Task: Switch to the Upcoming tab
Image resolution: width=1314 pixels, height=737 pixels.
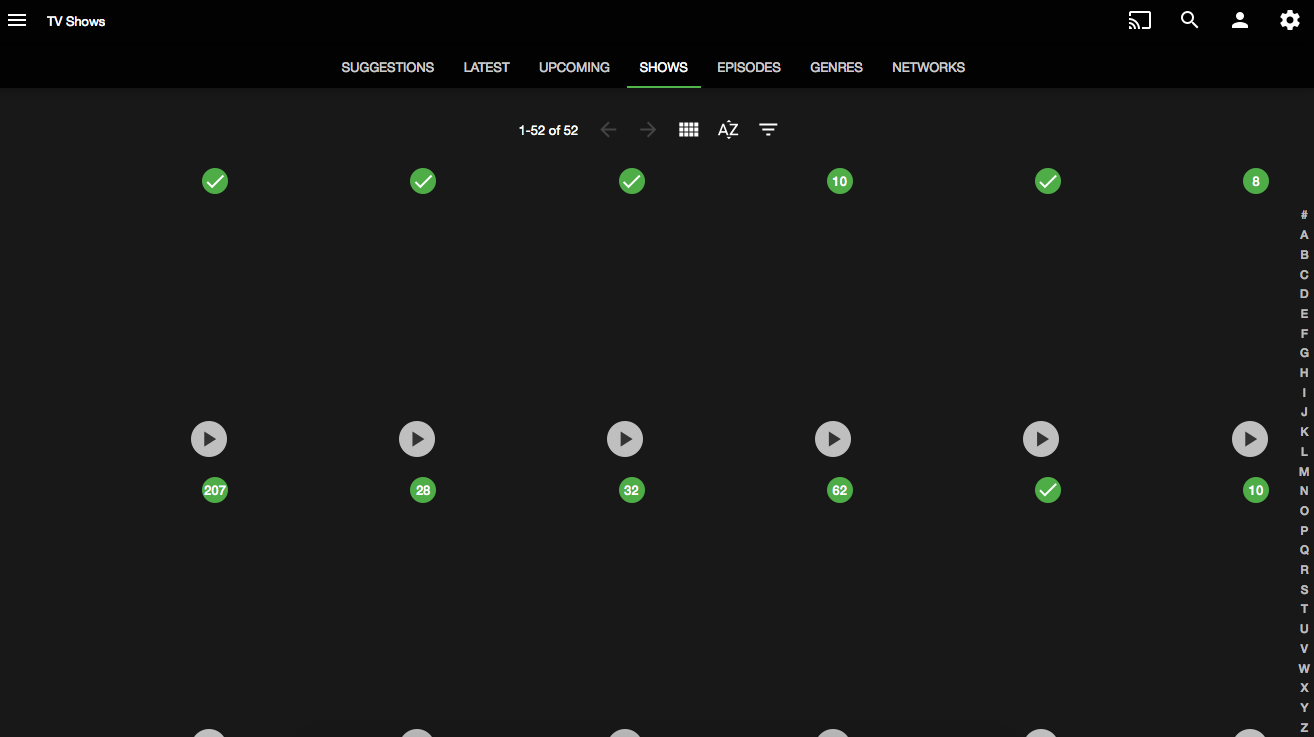Action: tap(574, 67)
